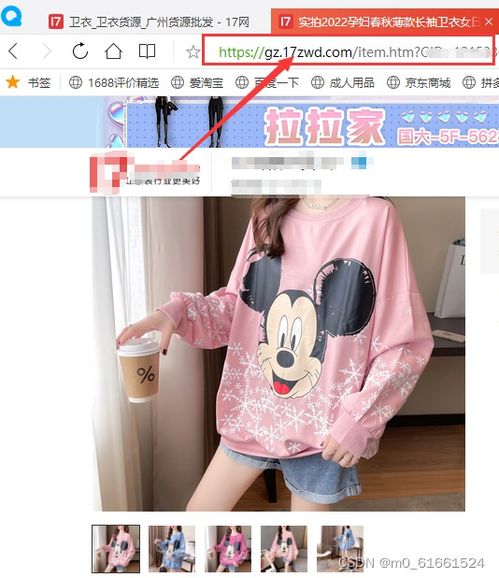Click the browser back arrow

(x=13, y=51)
